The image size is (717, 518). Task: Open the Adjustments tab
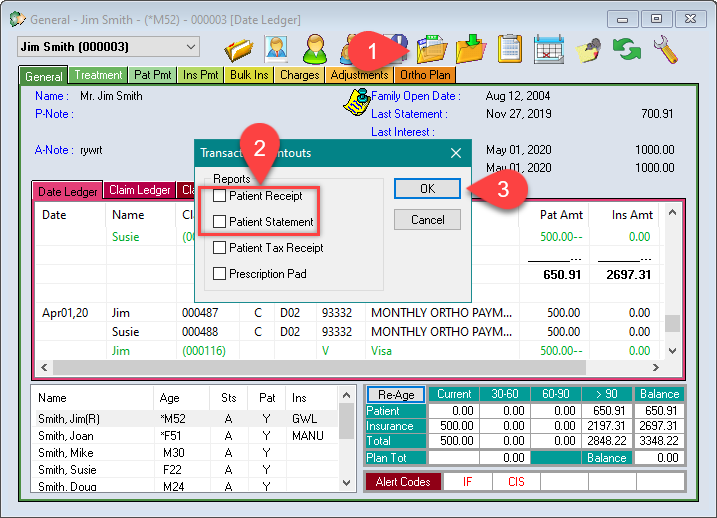coord(359,75)
